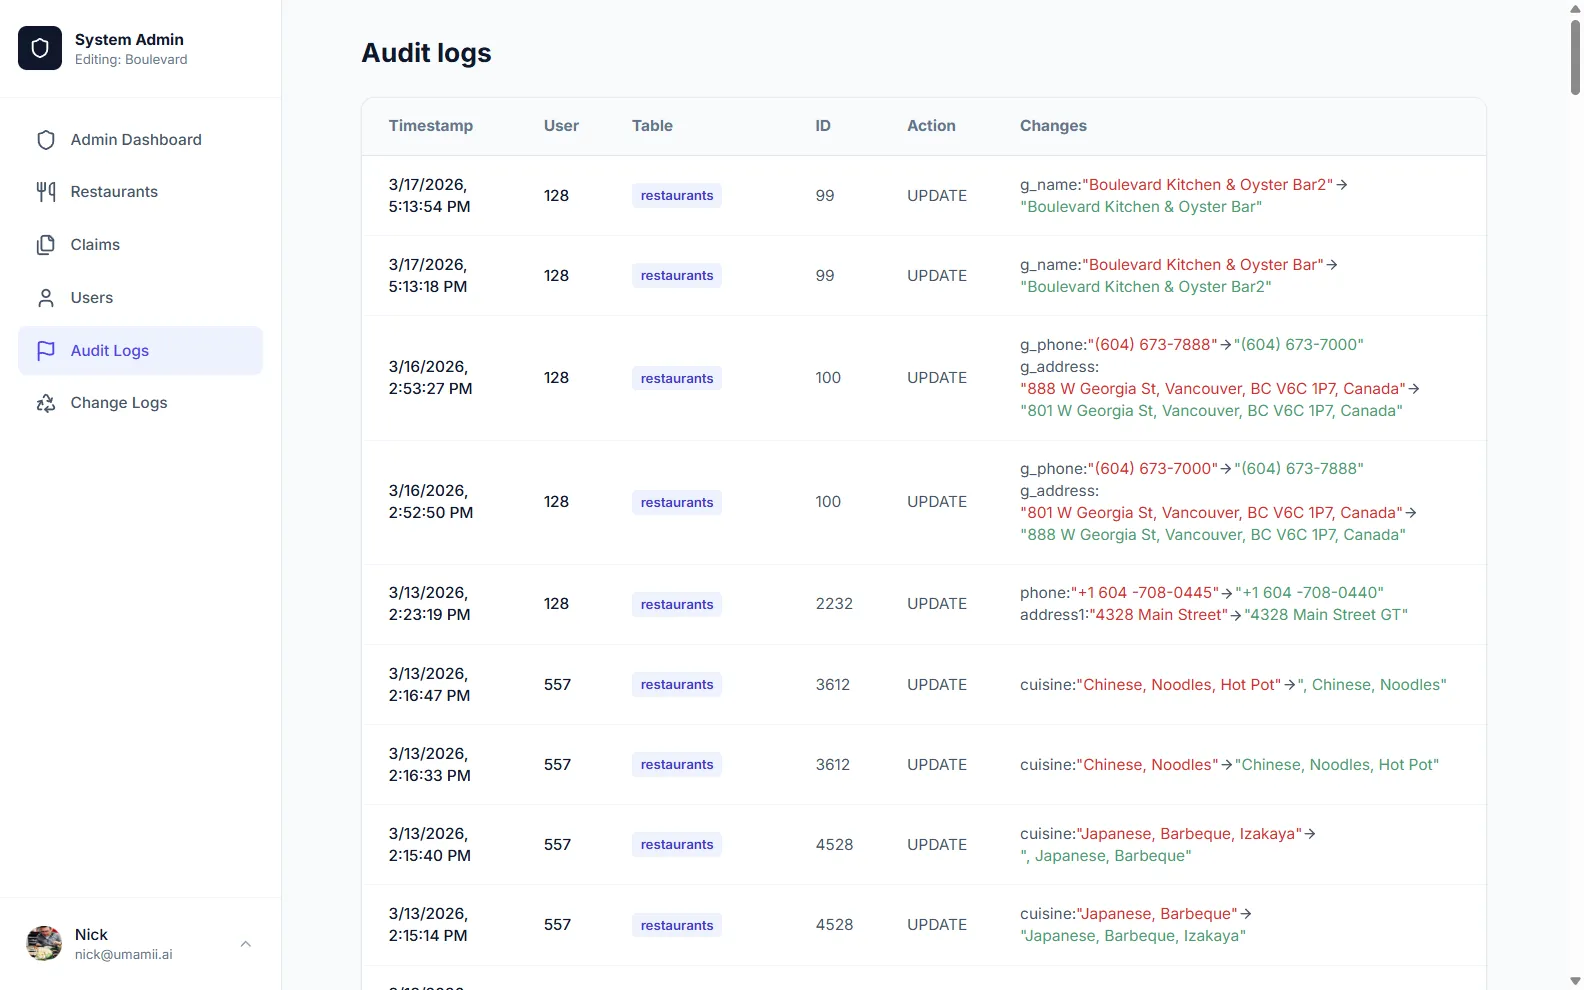This screenshot has height=990, width=1584.
Task: Click restaurants tag in 2:53:27 PM row
Action: point(677,378)
